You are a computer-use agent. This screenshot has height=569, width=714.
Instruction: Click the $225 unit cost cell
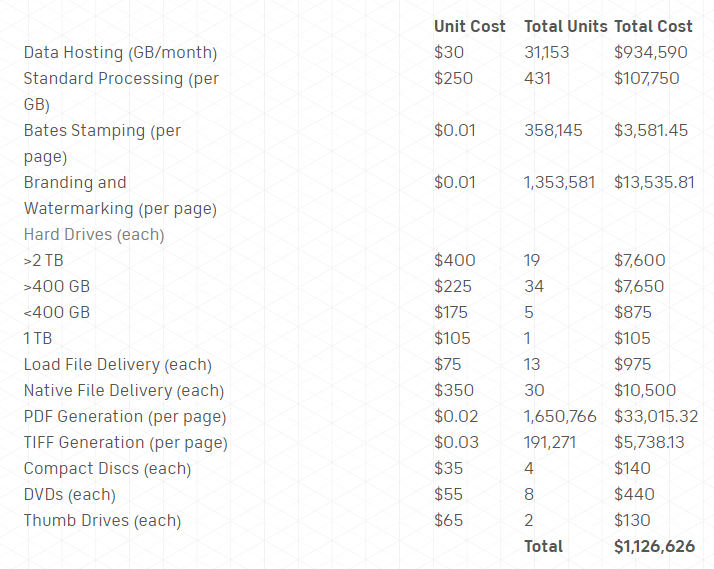[451, 286]
